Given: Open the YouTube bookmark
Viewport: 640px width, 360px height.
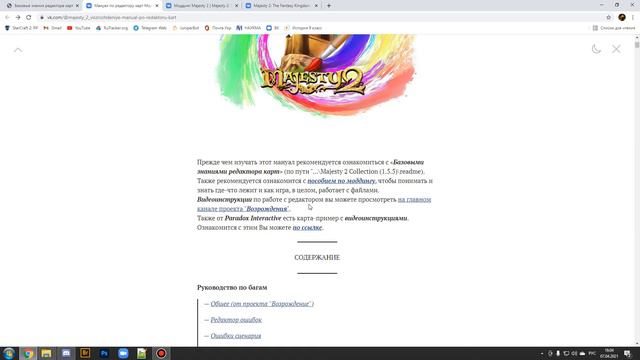Looking at the screenshot, I should click(79, 28).
